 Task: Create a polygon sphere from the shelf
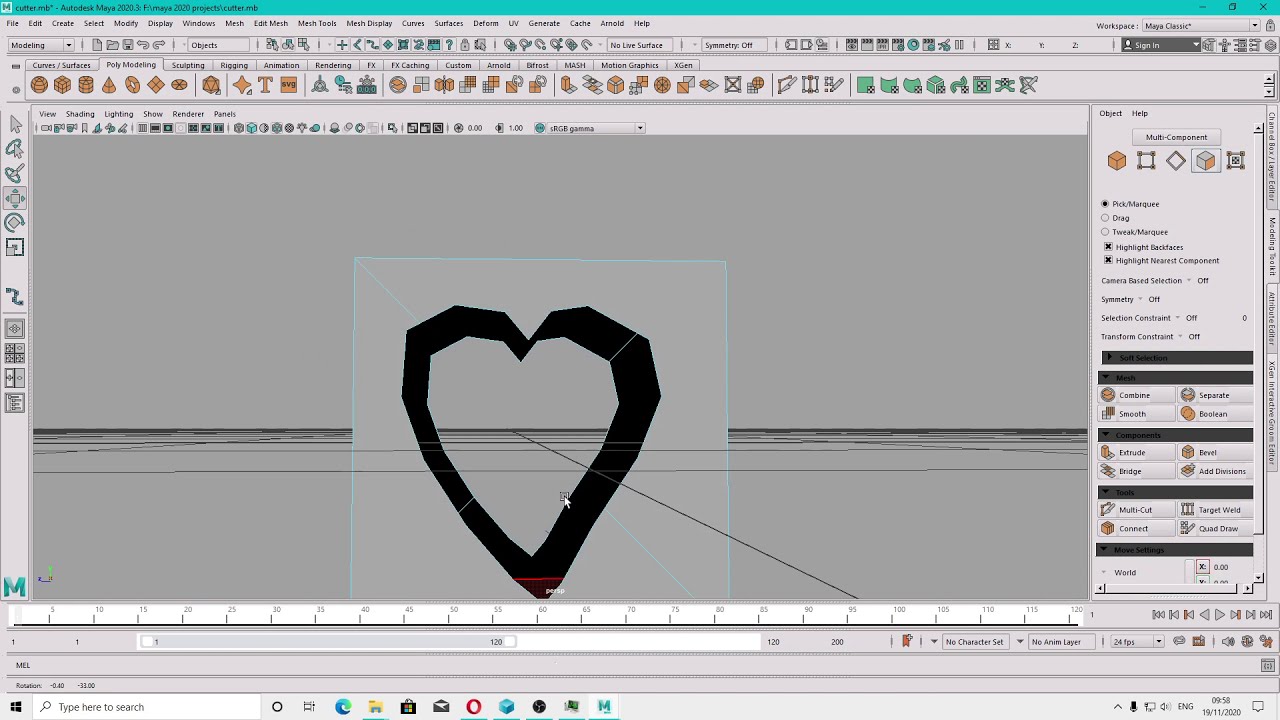coord(39,85)
